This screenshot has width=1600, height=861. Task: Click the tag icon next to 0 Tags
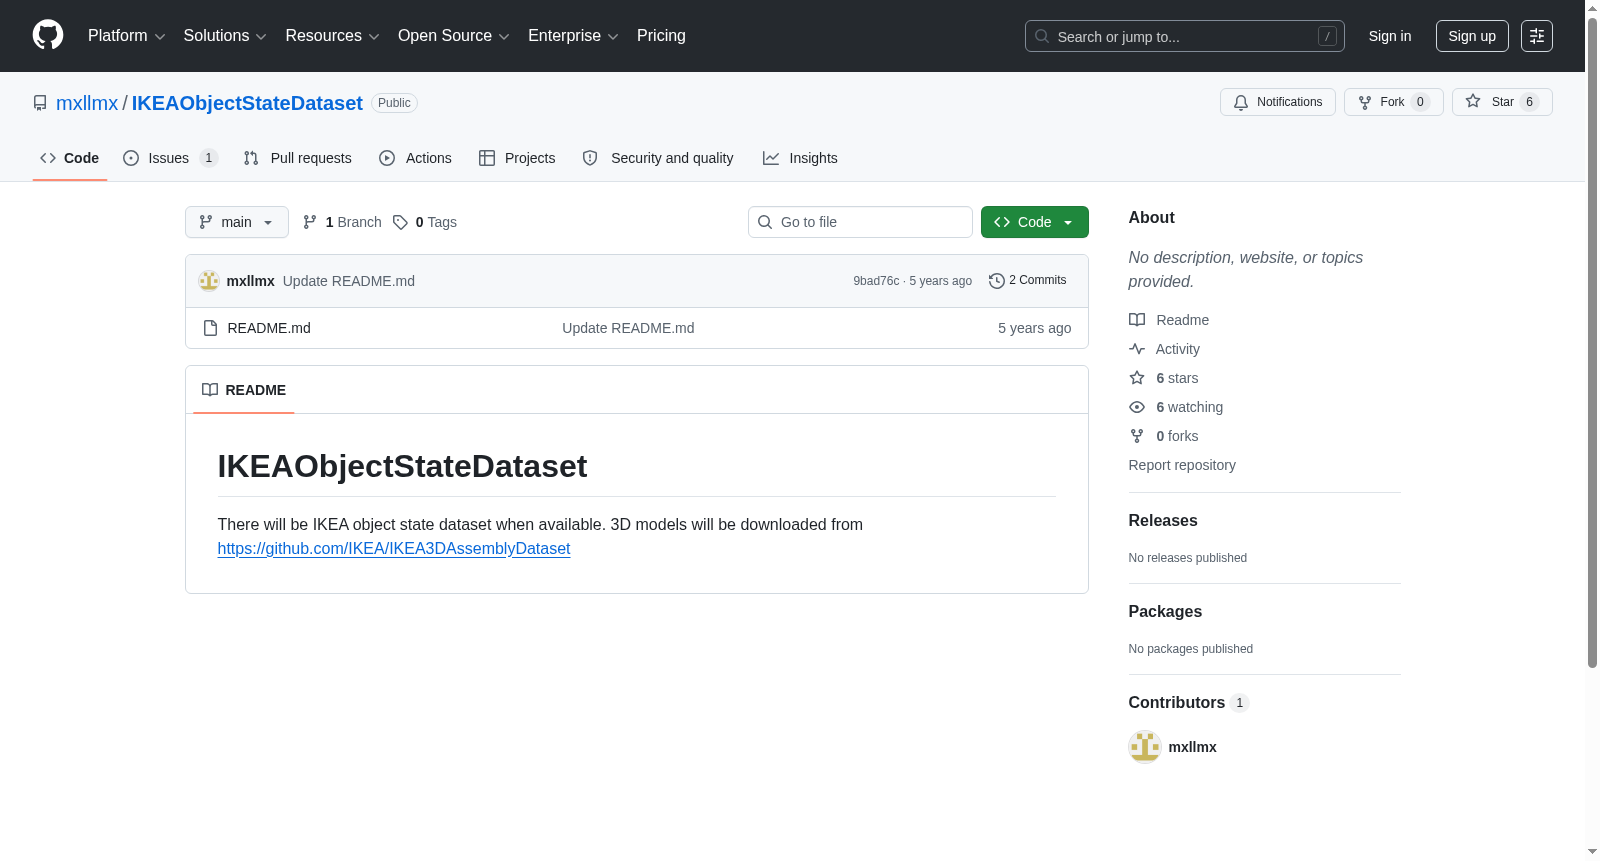[400, 222]
